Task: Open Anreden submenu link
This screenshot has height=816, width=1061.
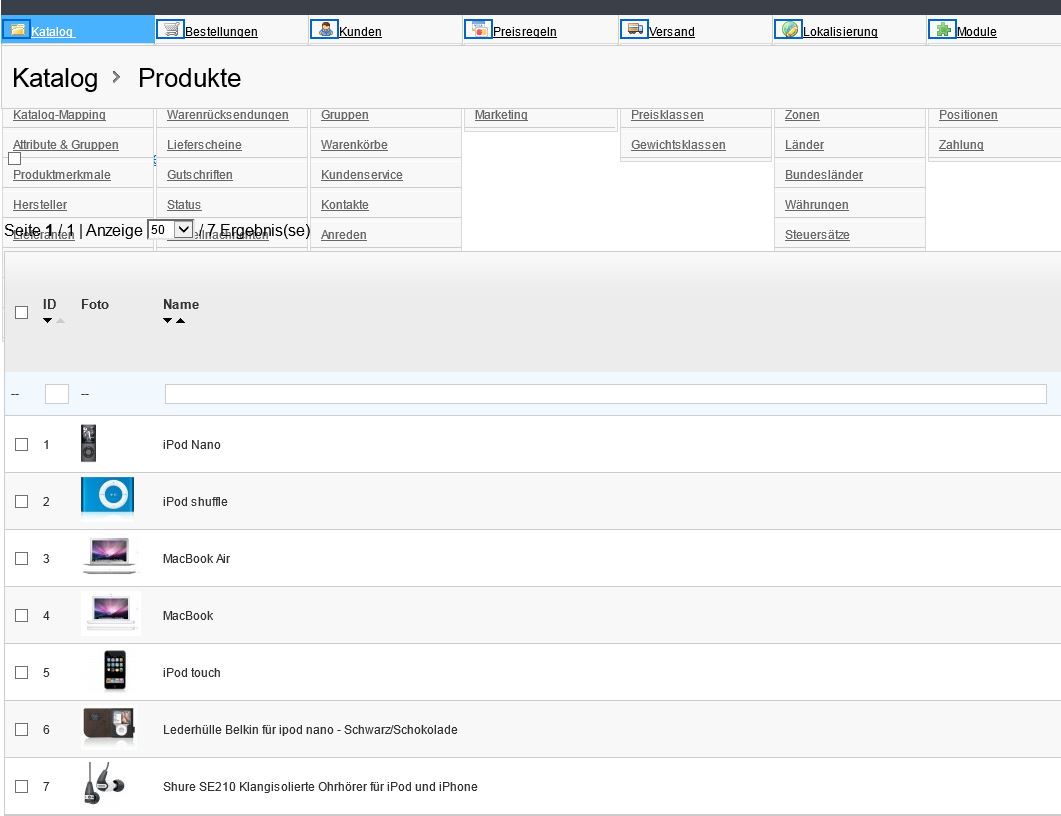Action: [344, 235]
